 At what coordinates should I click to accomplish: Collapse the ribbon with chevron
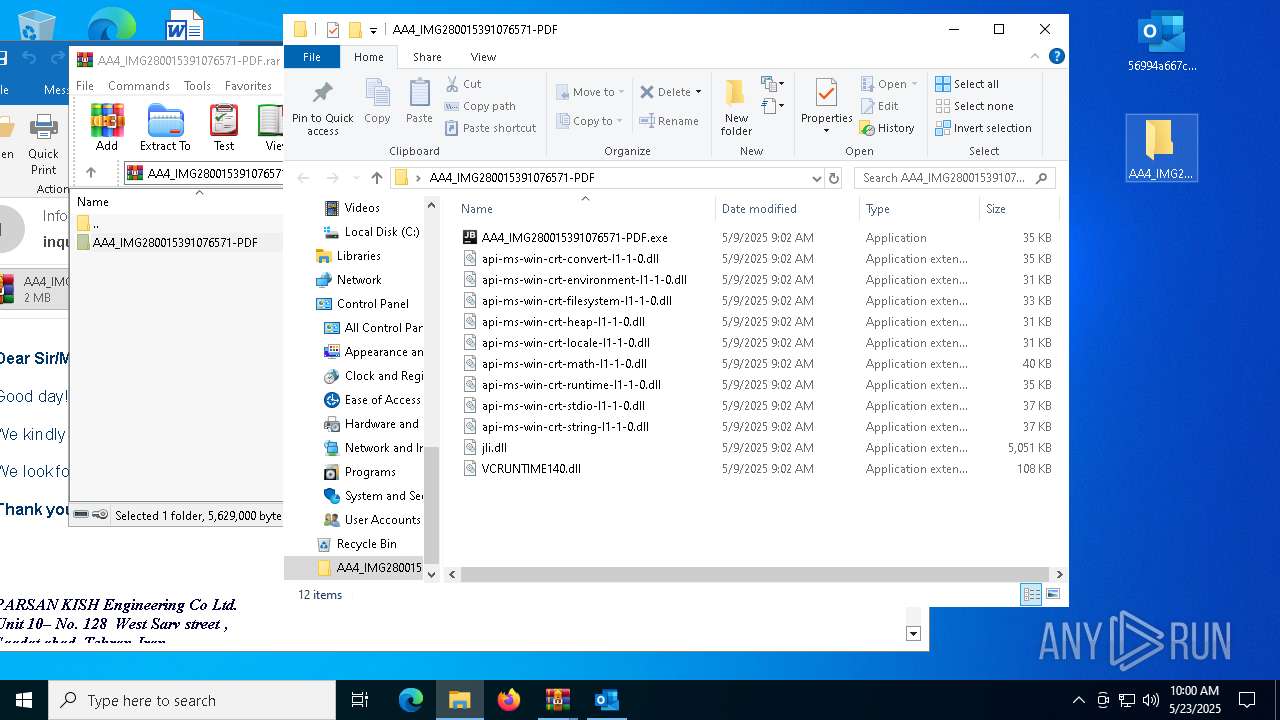1035,57
